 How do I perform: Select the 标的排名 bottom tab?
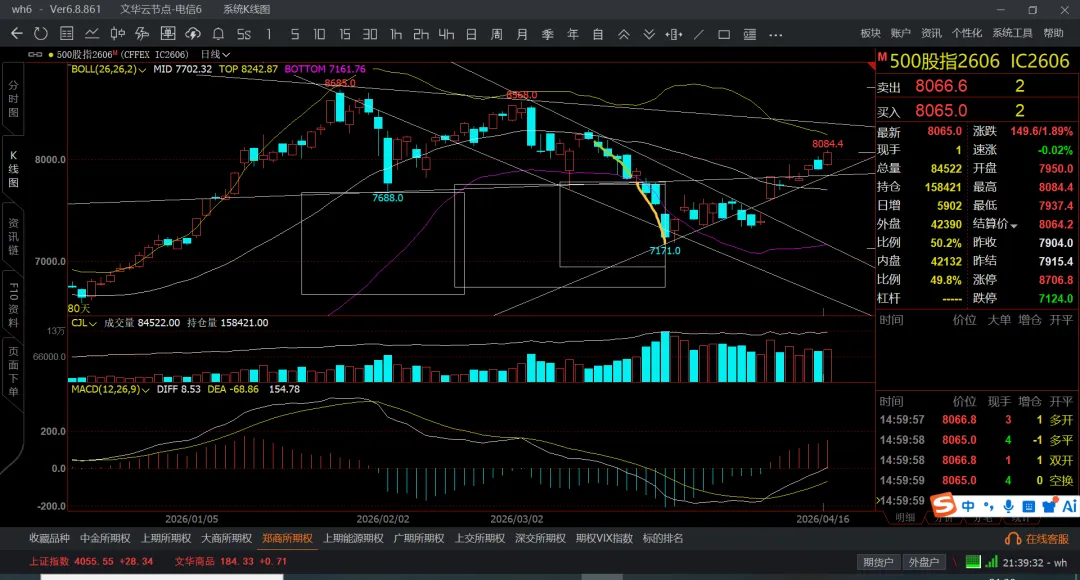tap(663, 539)
